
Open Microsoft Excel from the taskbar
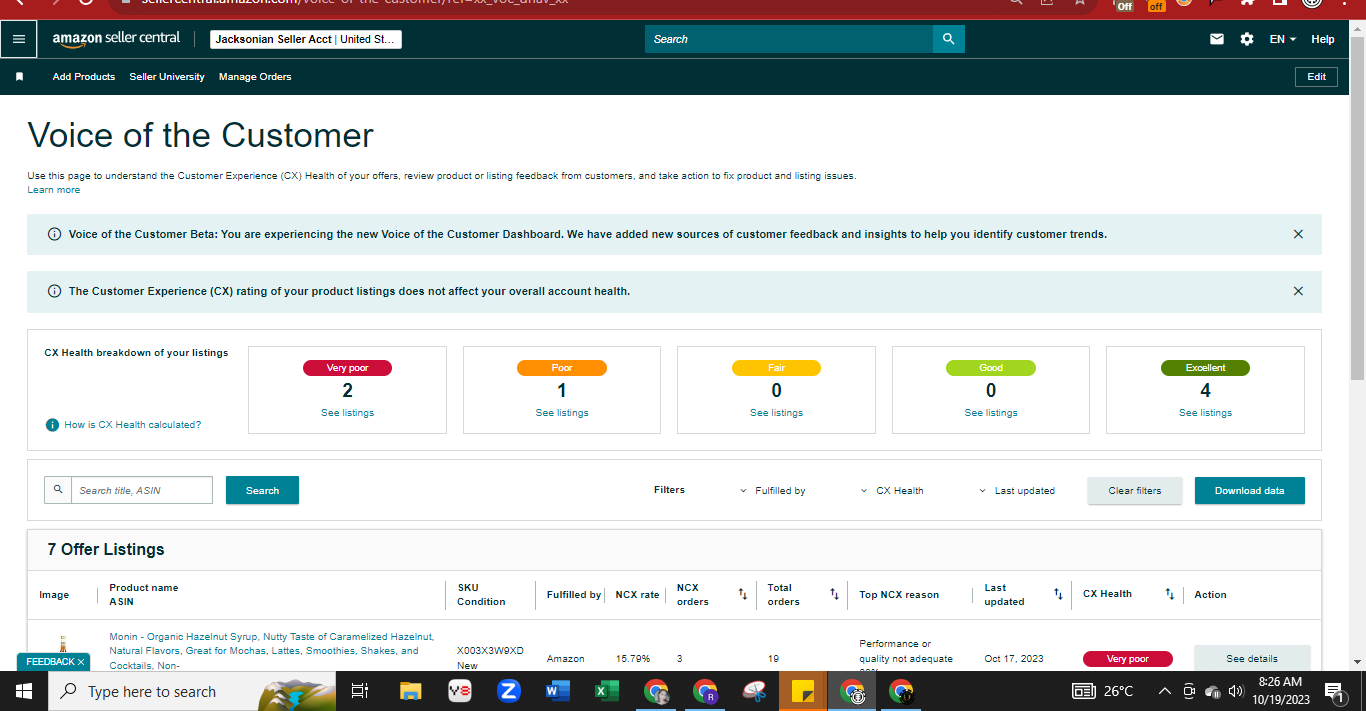[x=606, y=691]
